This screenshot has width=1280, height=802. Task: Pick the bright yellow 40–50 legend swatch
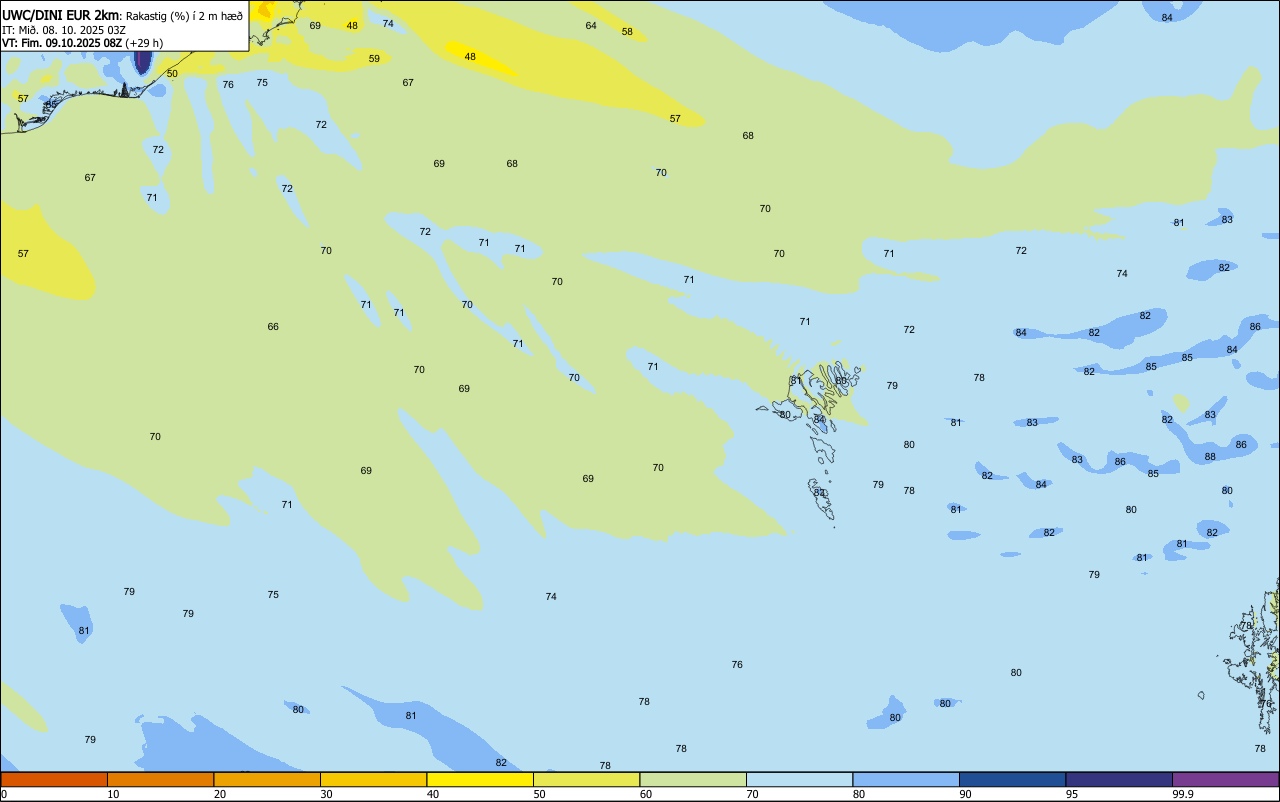click(480, 779)
